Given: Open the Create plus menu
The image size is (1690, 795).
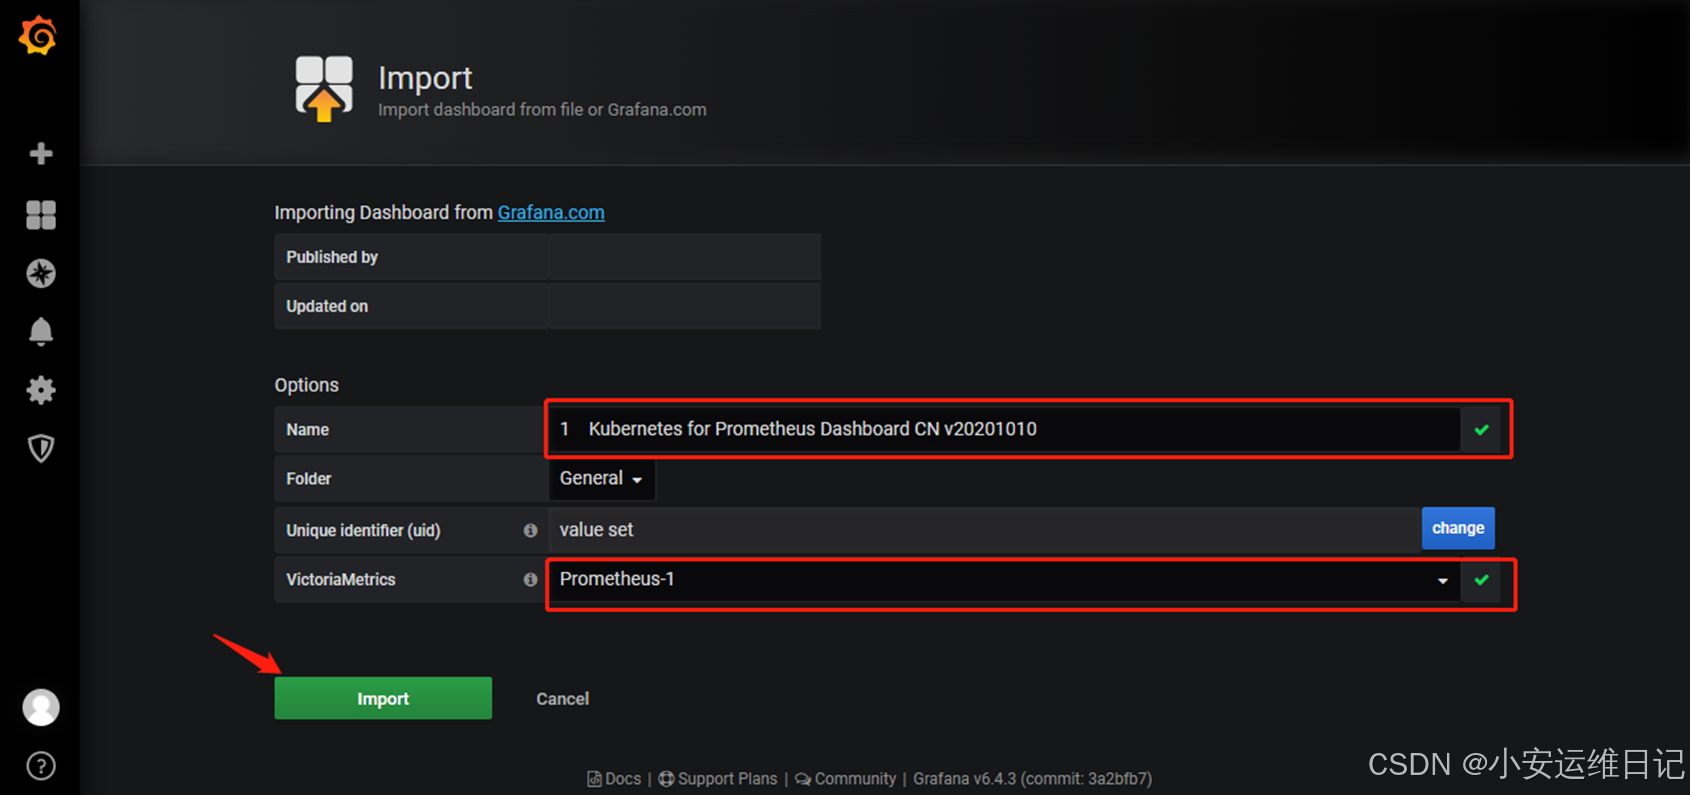Looking at the screenshot, I should pos(41,153).
